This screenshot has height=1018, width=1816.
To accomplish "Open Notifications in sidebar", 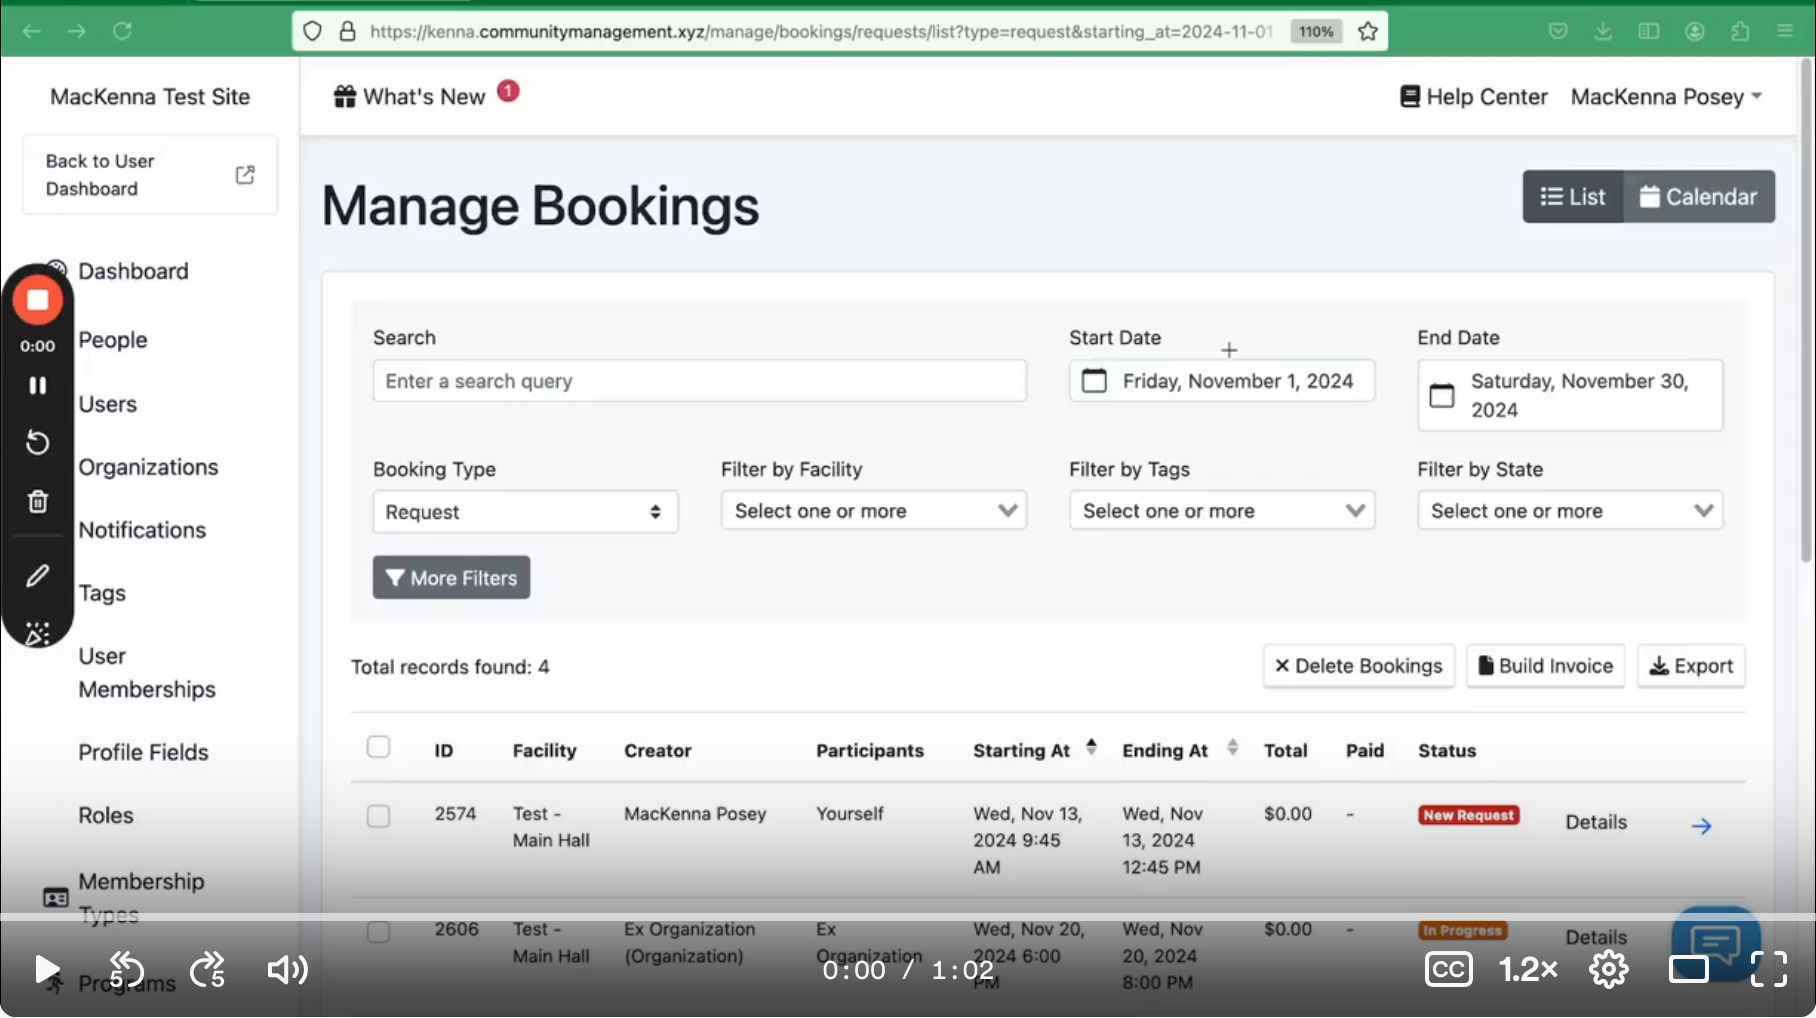I will pos(142,530).
